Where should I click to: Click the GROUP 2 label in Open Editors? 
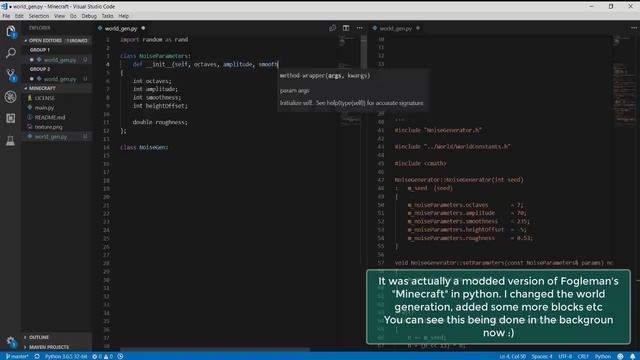tap(40, 69)
